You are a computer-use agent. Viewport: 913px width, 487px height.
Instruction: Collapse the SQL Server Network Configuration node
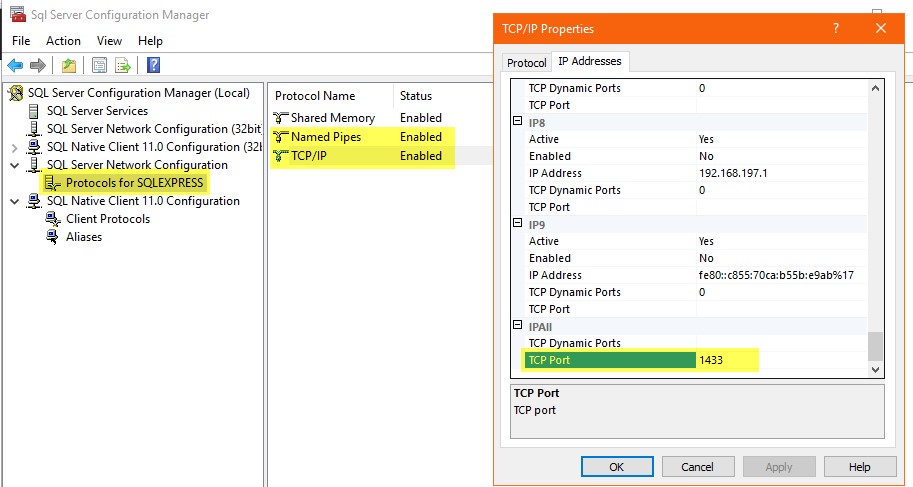(15, 165)
